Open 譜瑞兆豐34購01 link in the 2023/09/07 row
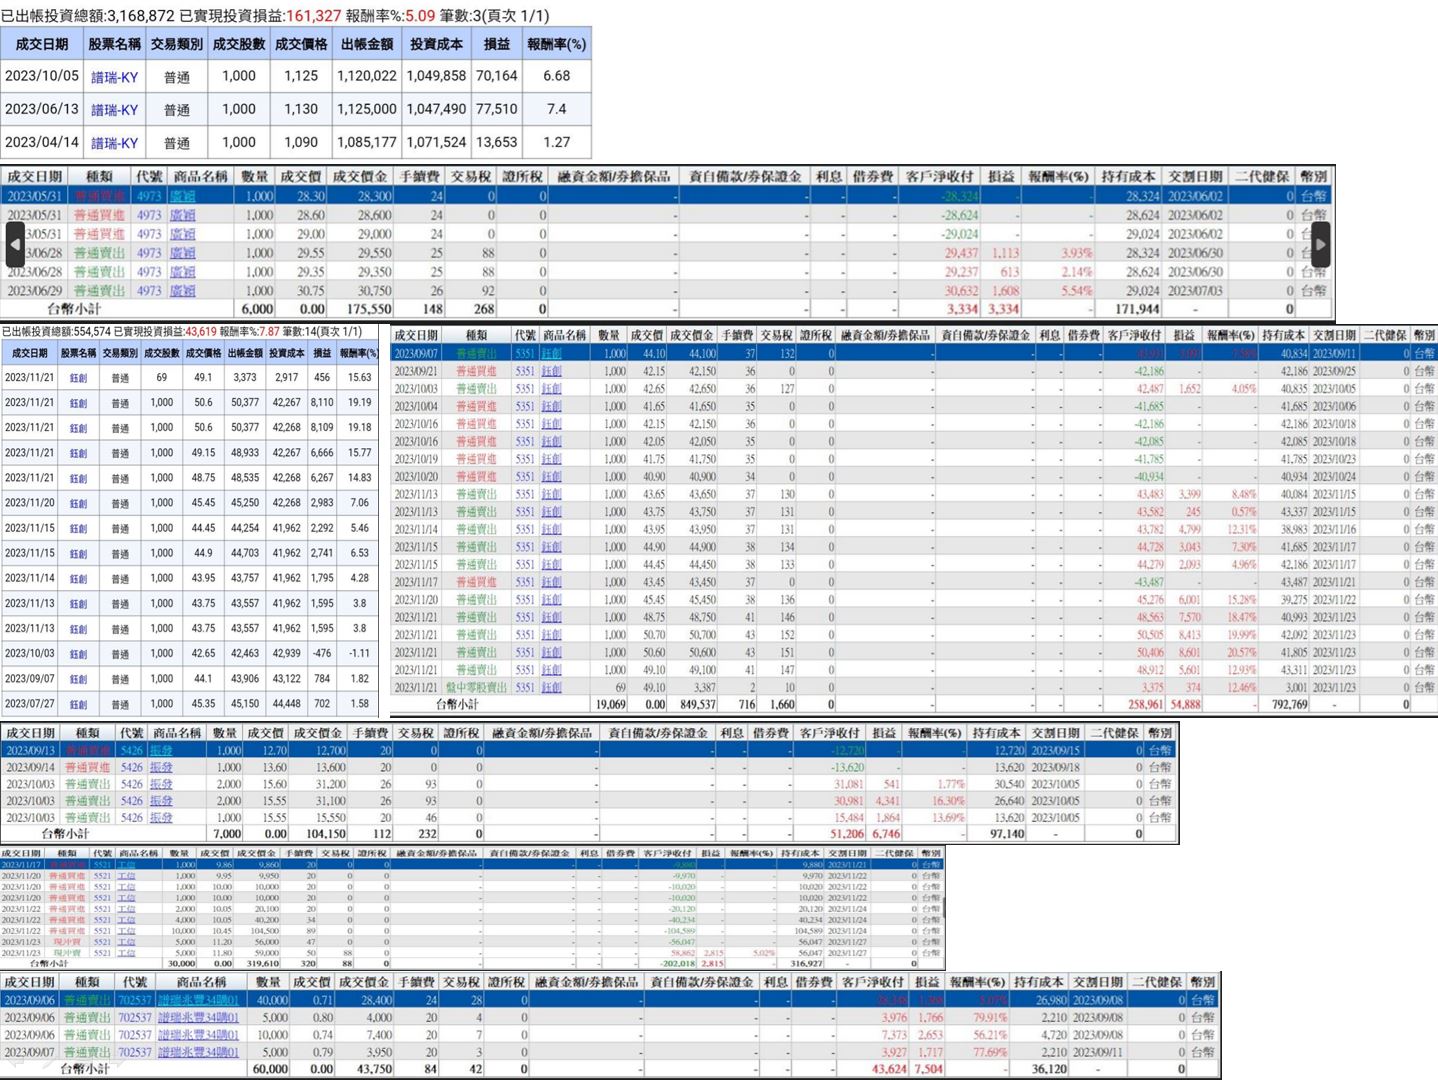 (x=198, y=1052)
